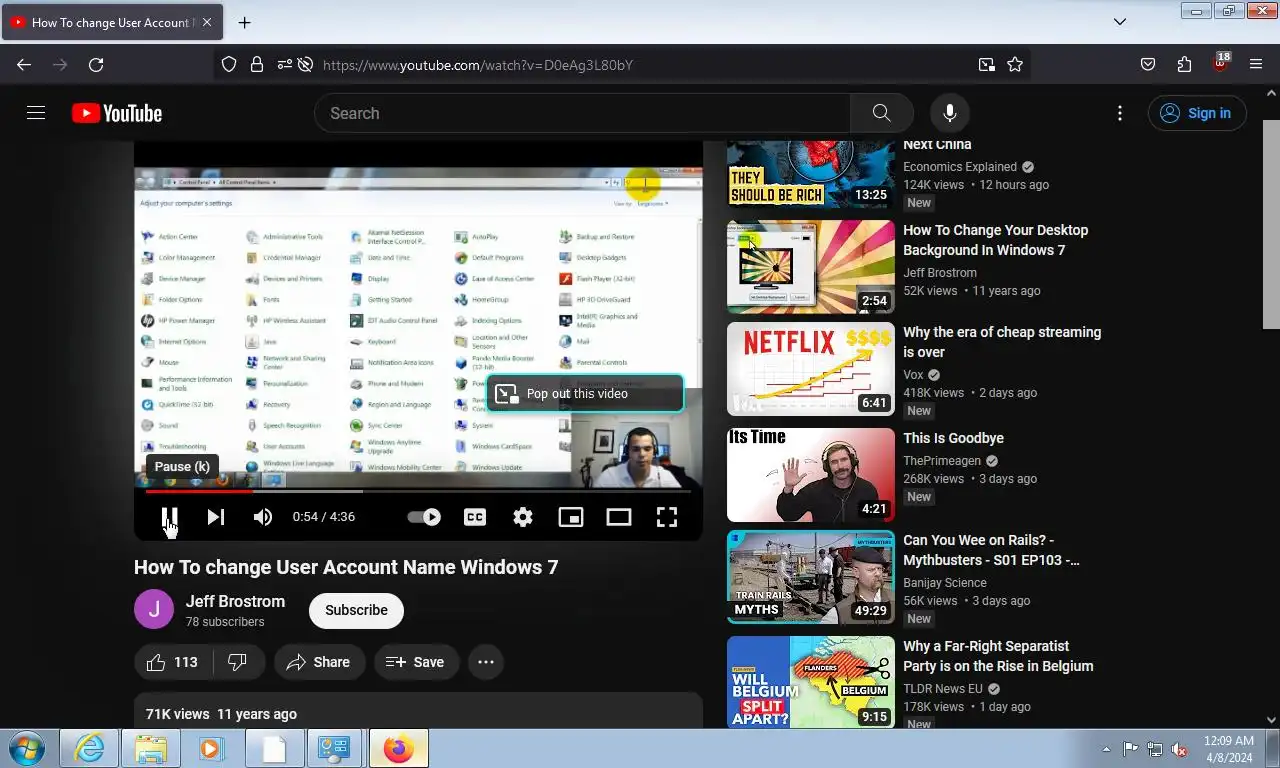Open Desktop Background Windows 7 video thumbnail

pyautogui.click(x=811, y=267)
